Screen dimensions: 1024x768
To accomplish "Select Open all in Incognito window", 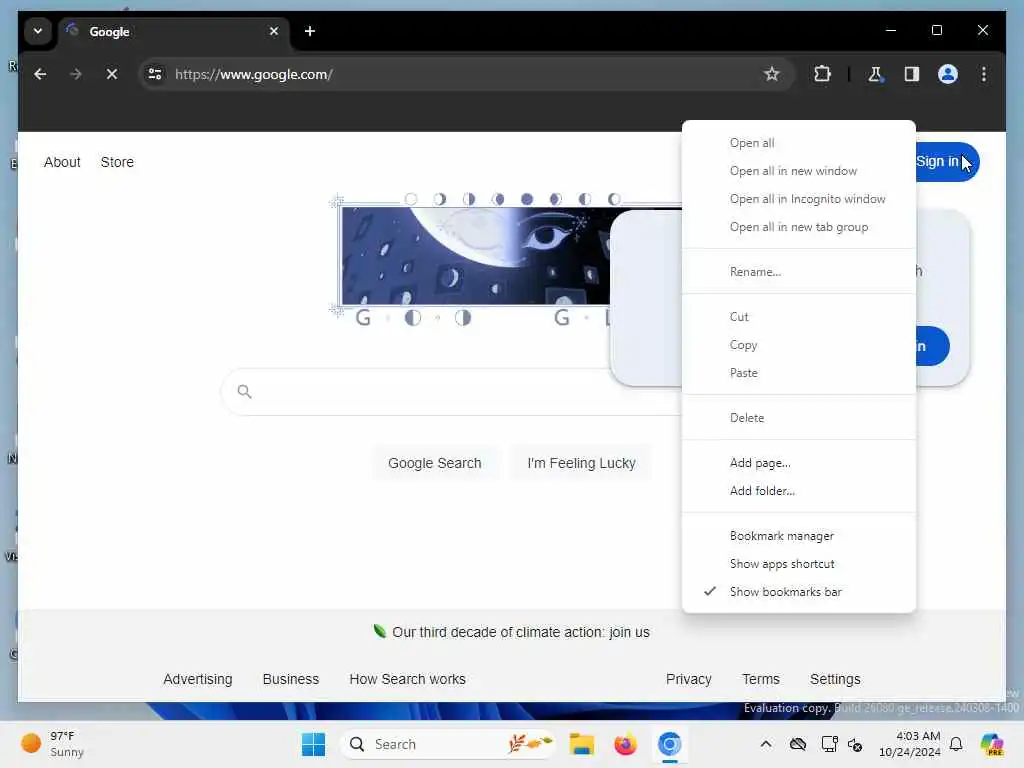I will 799,199.
